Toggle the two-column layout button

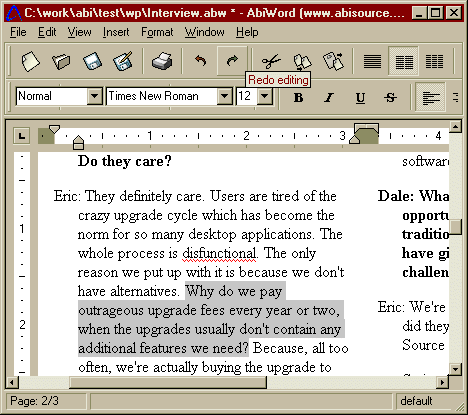click(404, 61)
